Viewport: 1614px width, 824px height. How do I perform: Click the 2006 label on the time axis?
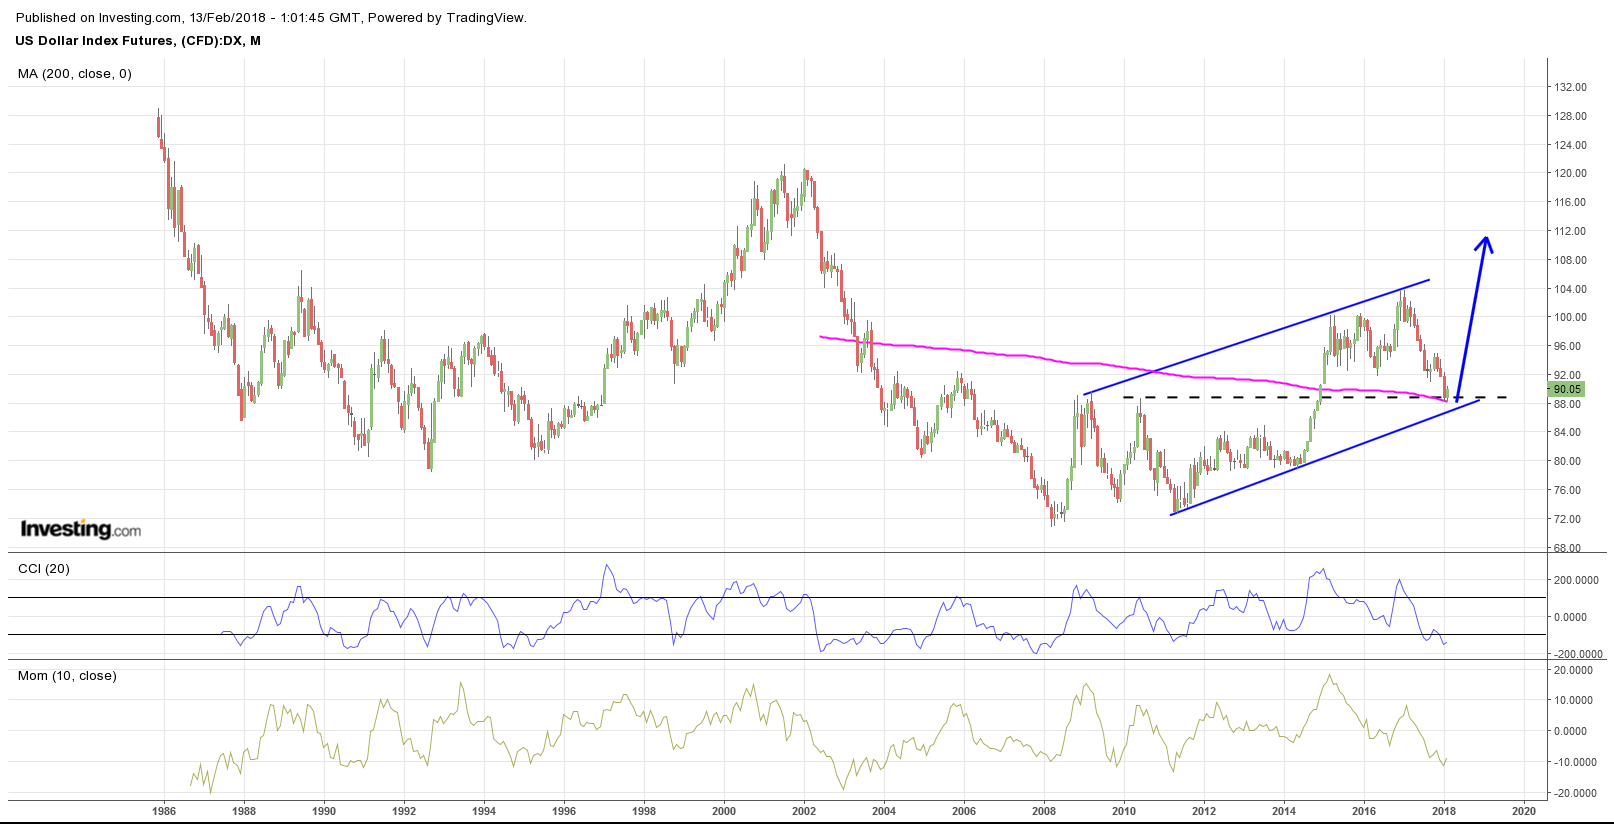[964, 811]
